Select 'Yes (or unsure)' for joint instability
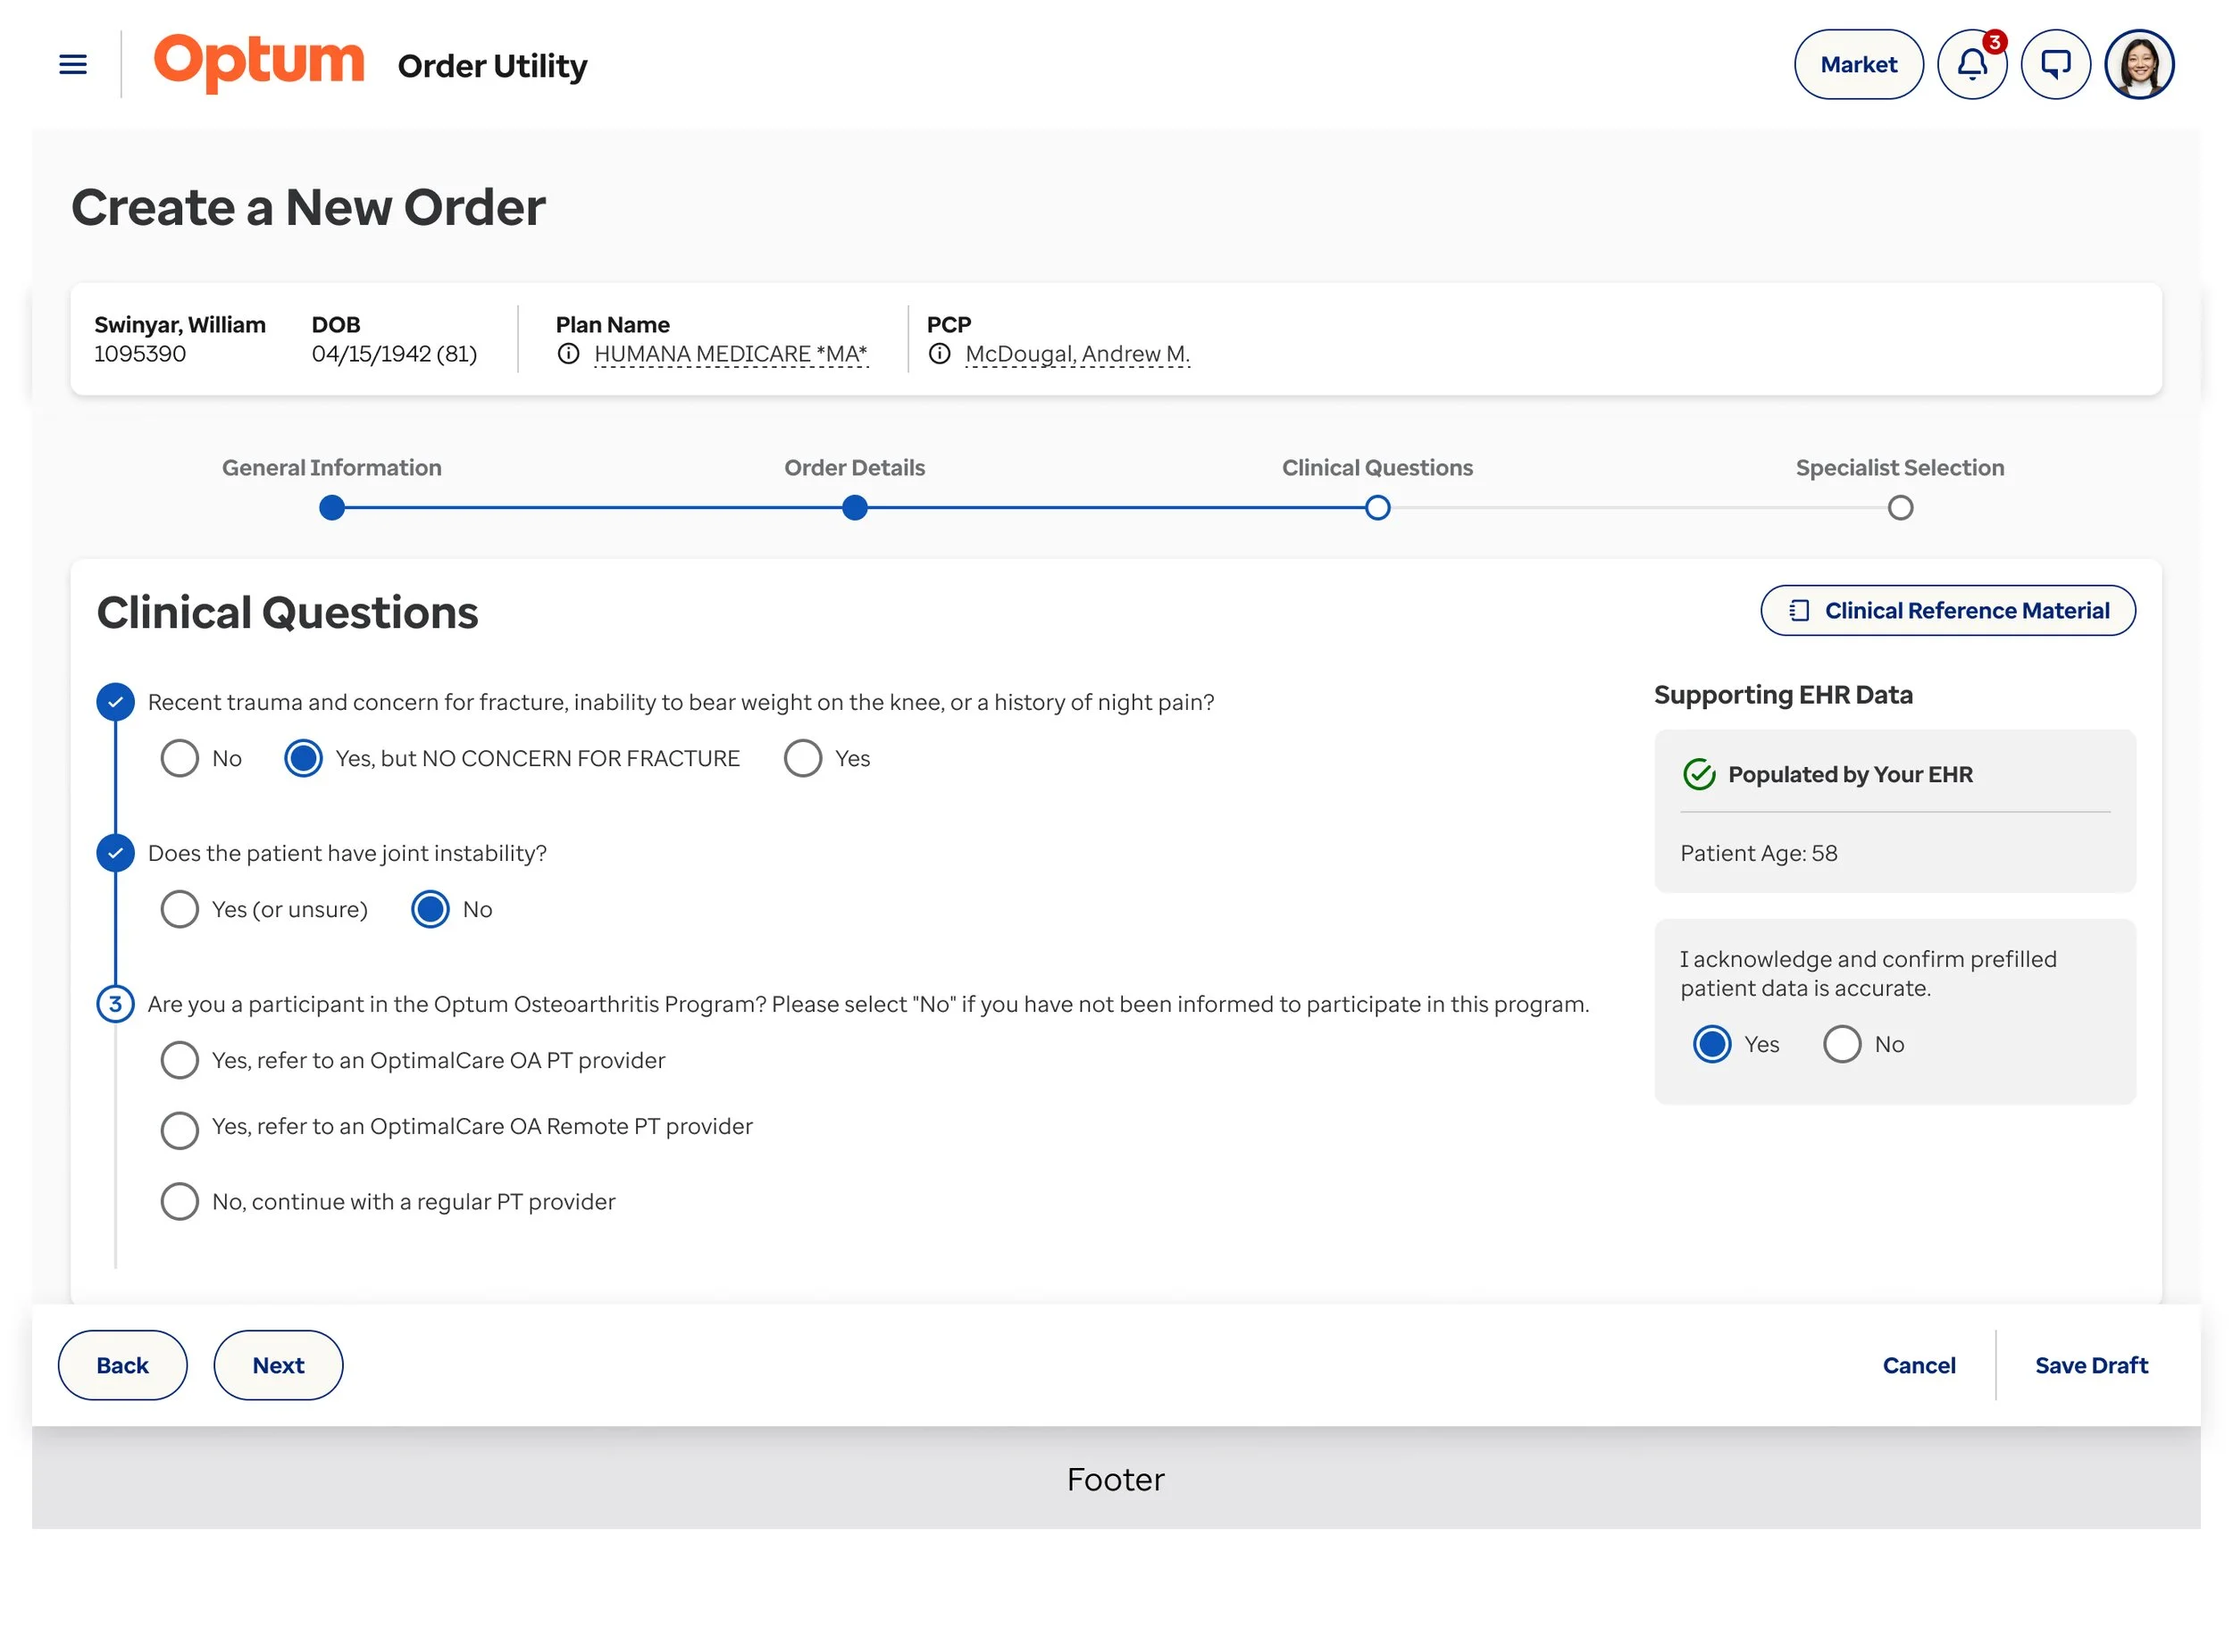The height and width of the screenshot is (1652, 2233). point(180,909)
